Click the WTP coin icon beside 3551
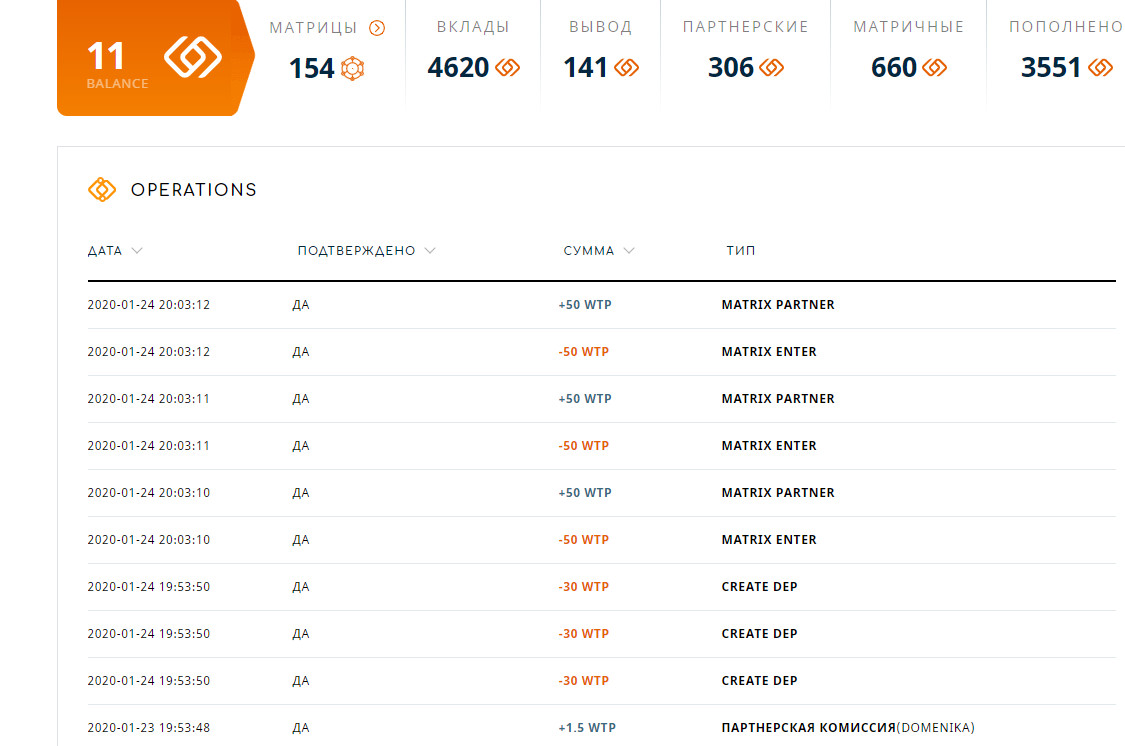1125x746 pixels. [1100, 68]
